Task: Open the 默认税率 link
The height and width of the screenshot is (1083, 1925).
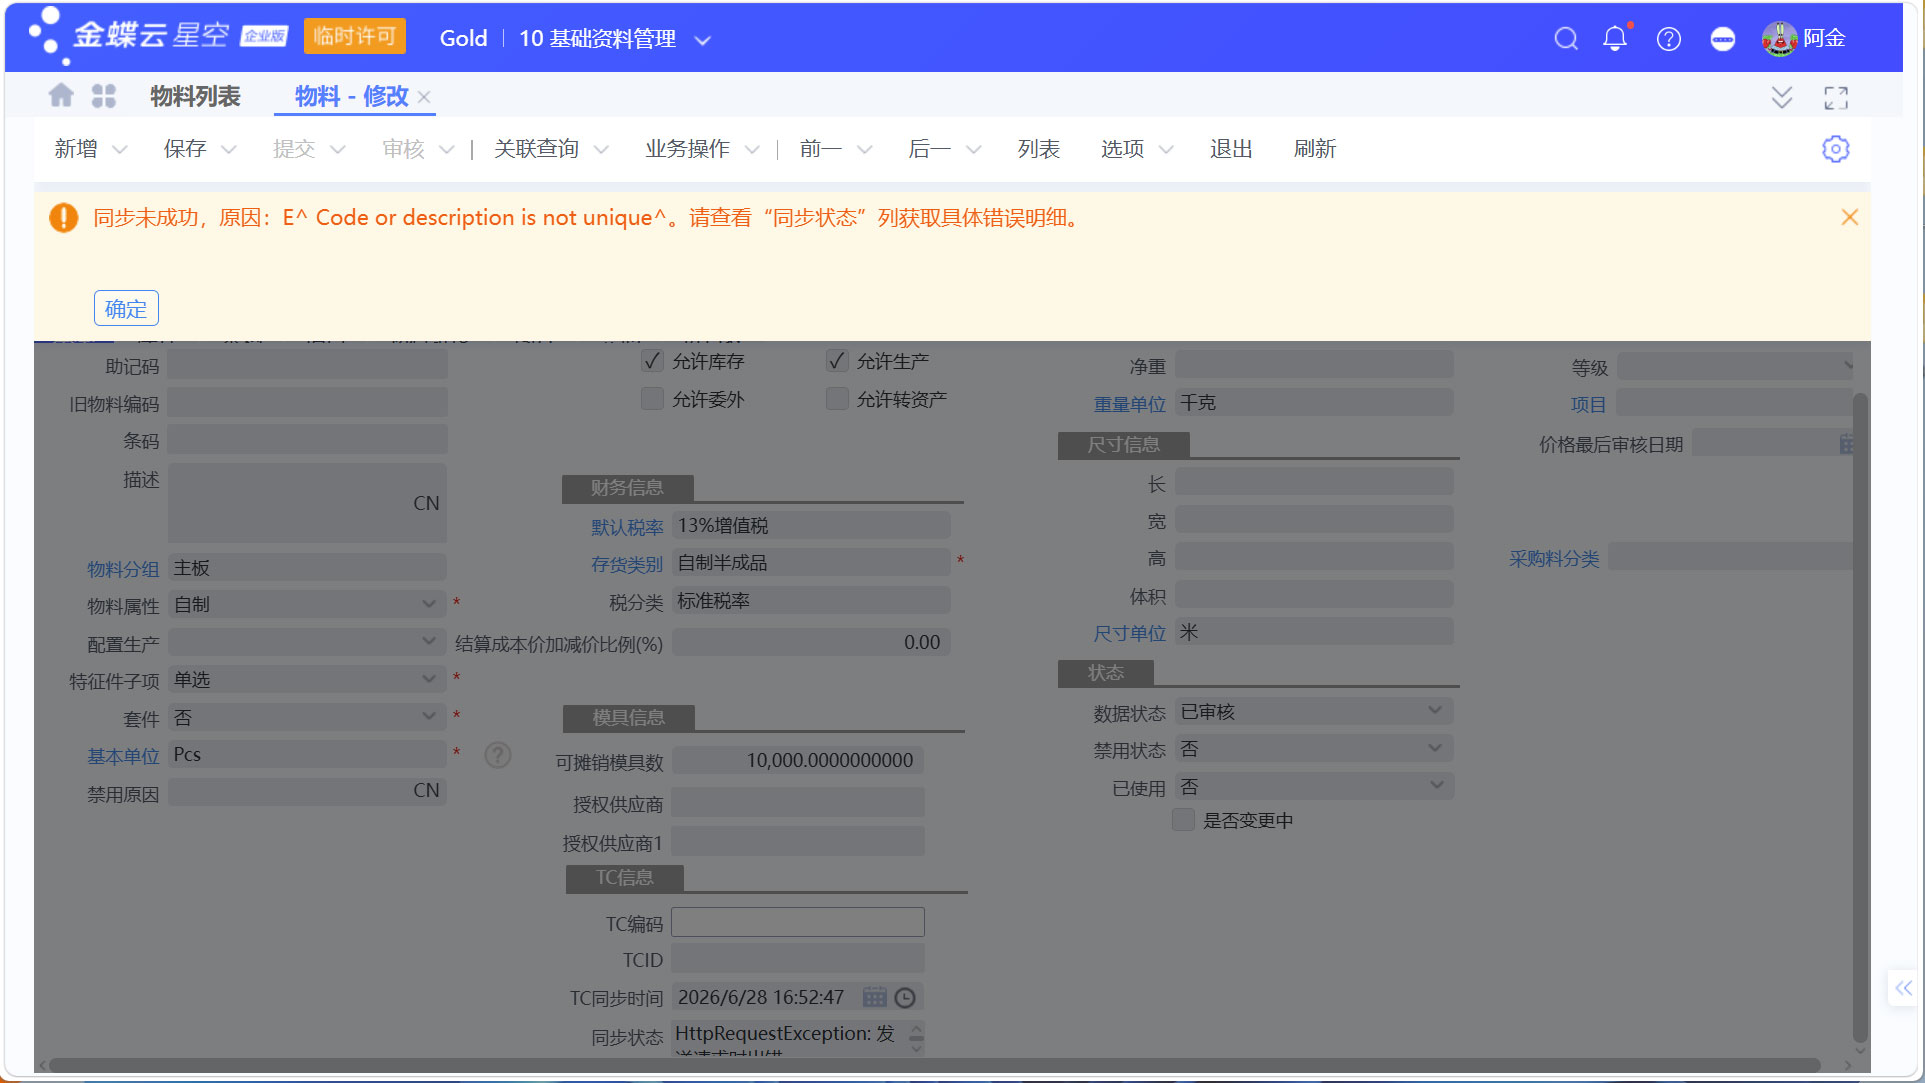Action: pos(627,527)
